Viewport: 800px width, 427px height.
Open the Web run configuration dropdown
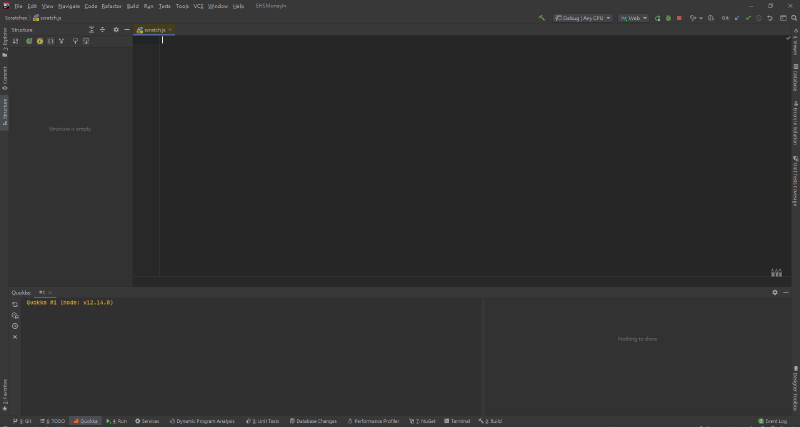click(633, 18)
